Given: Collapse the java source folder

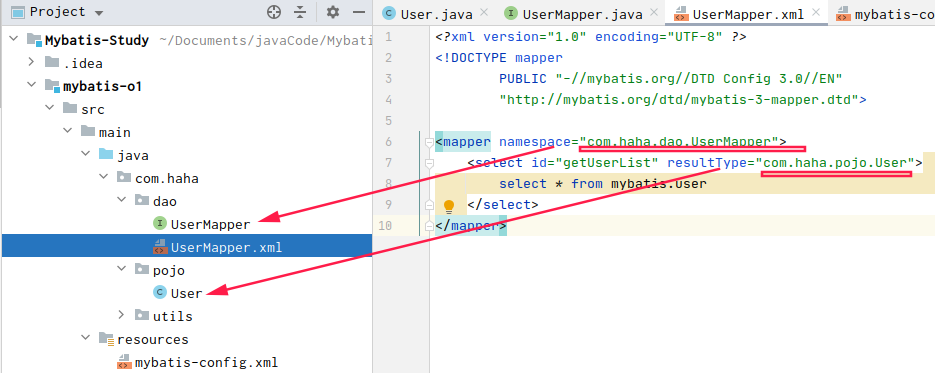Looking at the screenshot, I should pos(85,155).
